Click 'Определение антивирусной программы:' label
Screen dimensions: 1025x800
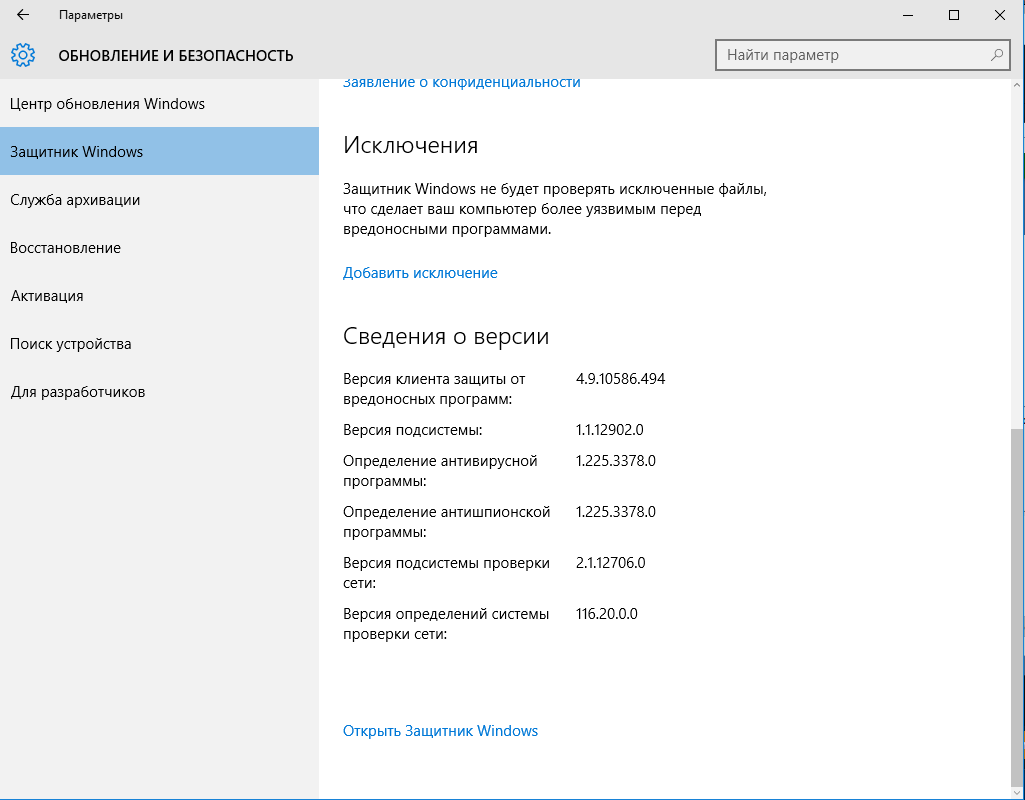(440, 471)
